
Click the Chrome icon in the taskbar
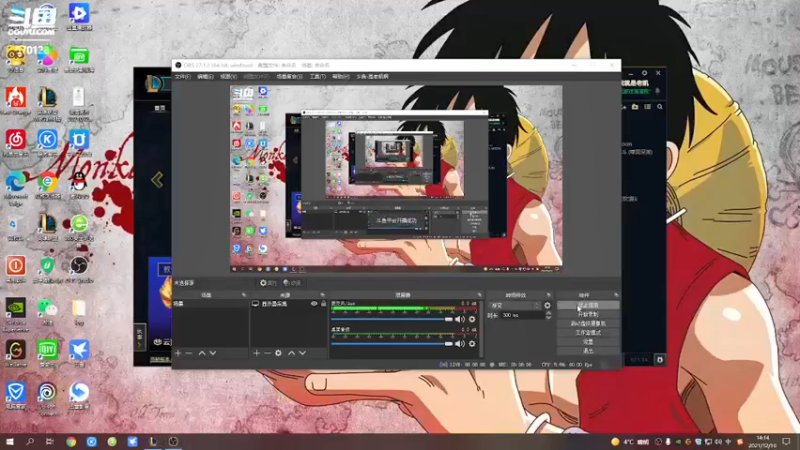tap(71, 441)
